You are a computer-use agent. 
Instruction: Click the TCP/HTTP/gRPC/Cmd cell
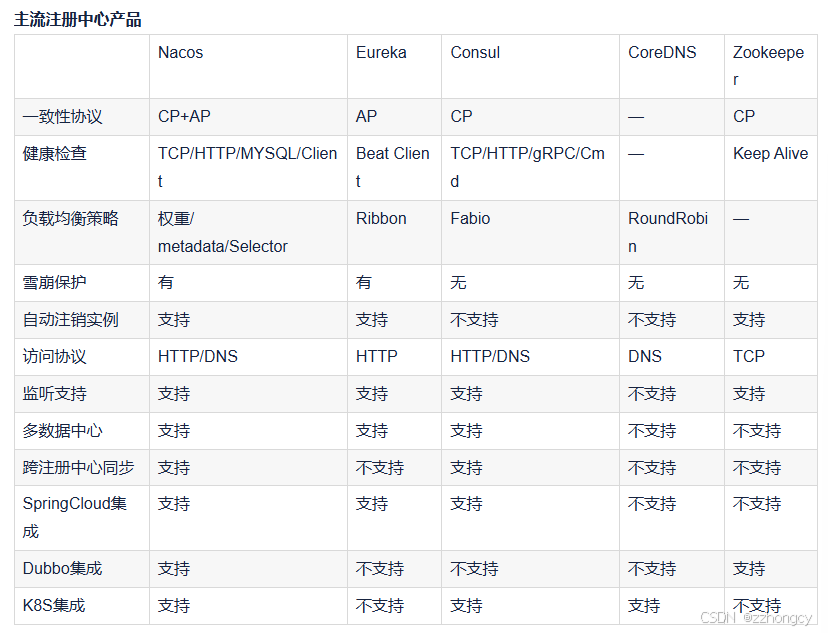pos(528,167)
